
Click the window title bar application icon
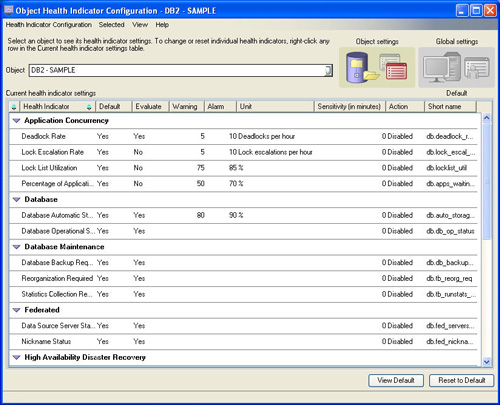coord(8,10)
